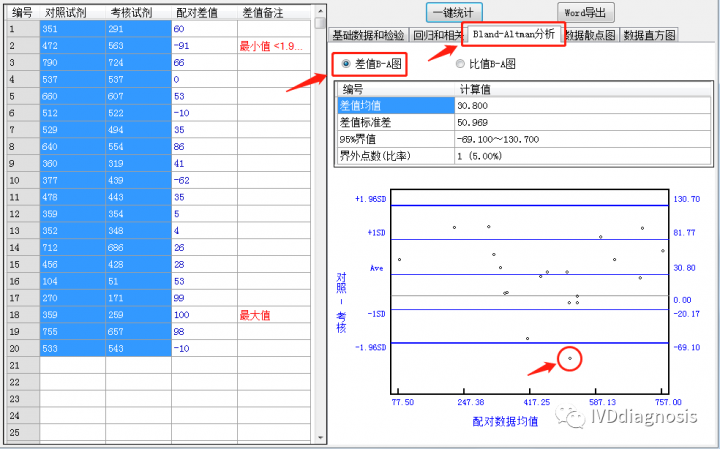The image size is (720, 449).
Task: Click the 配对差值 column header
Action: pyautogui.click(x=204, y=13)
